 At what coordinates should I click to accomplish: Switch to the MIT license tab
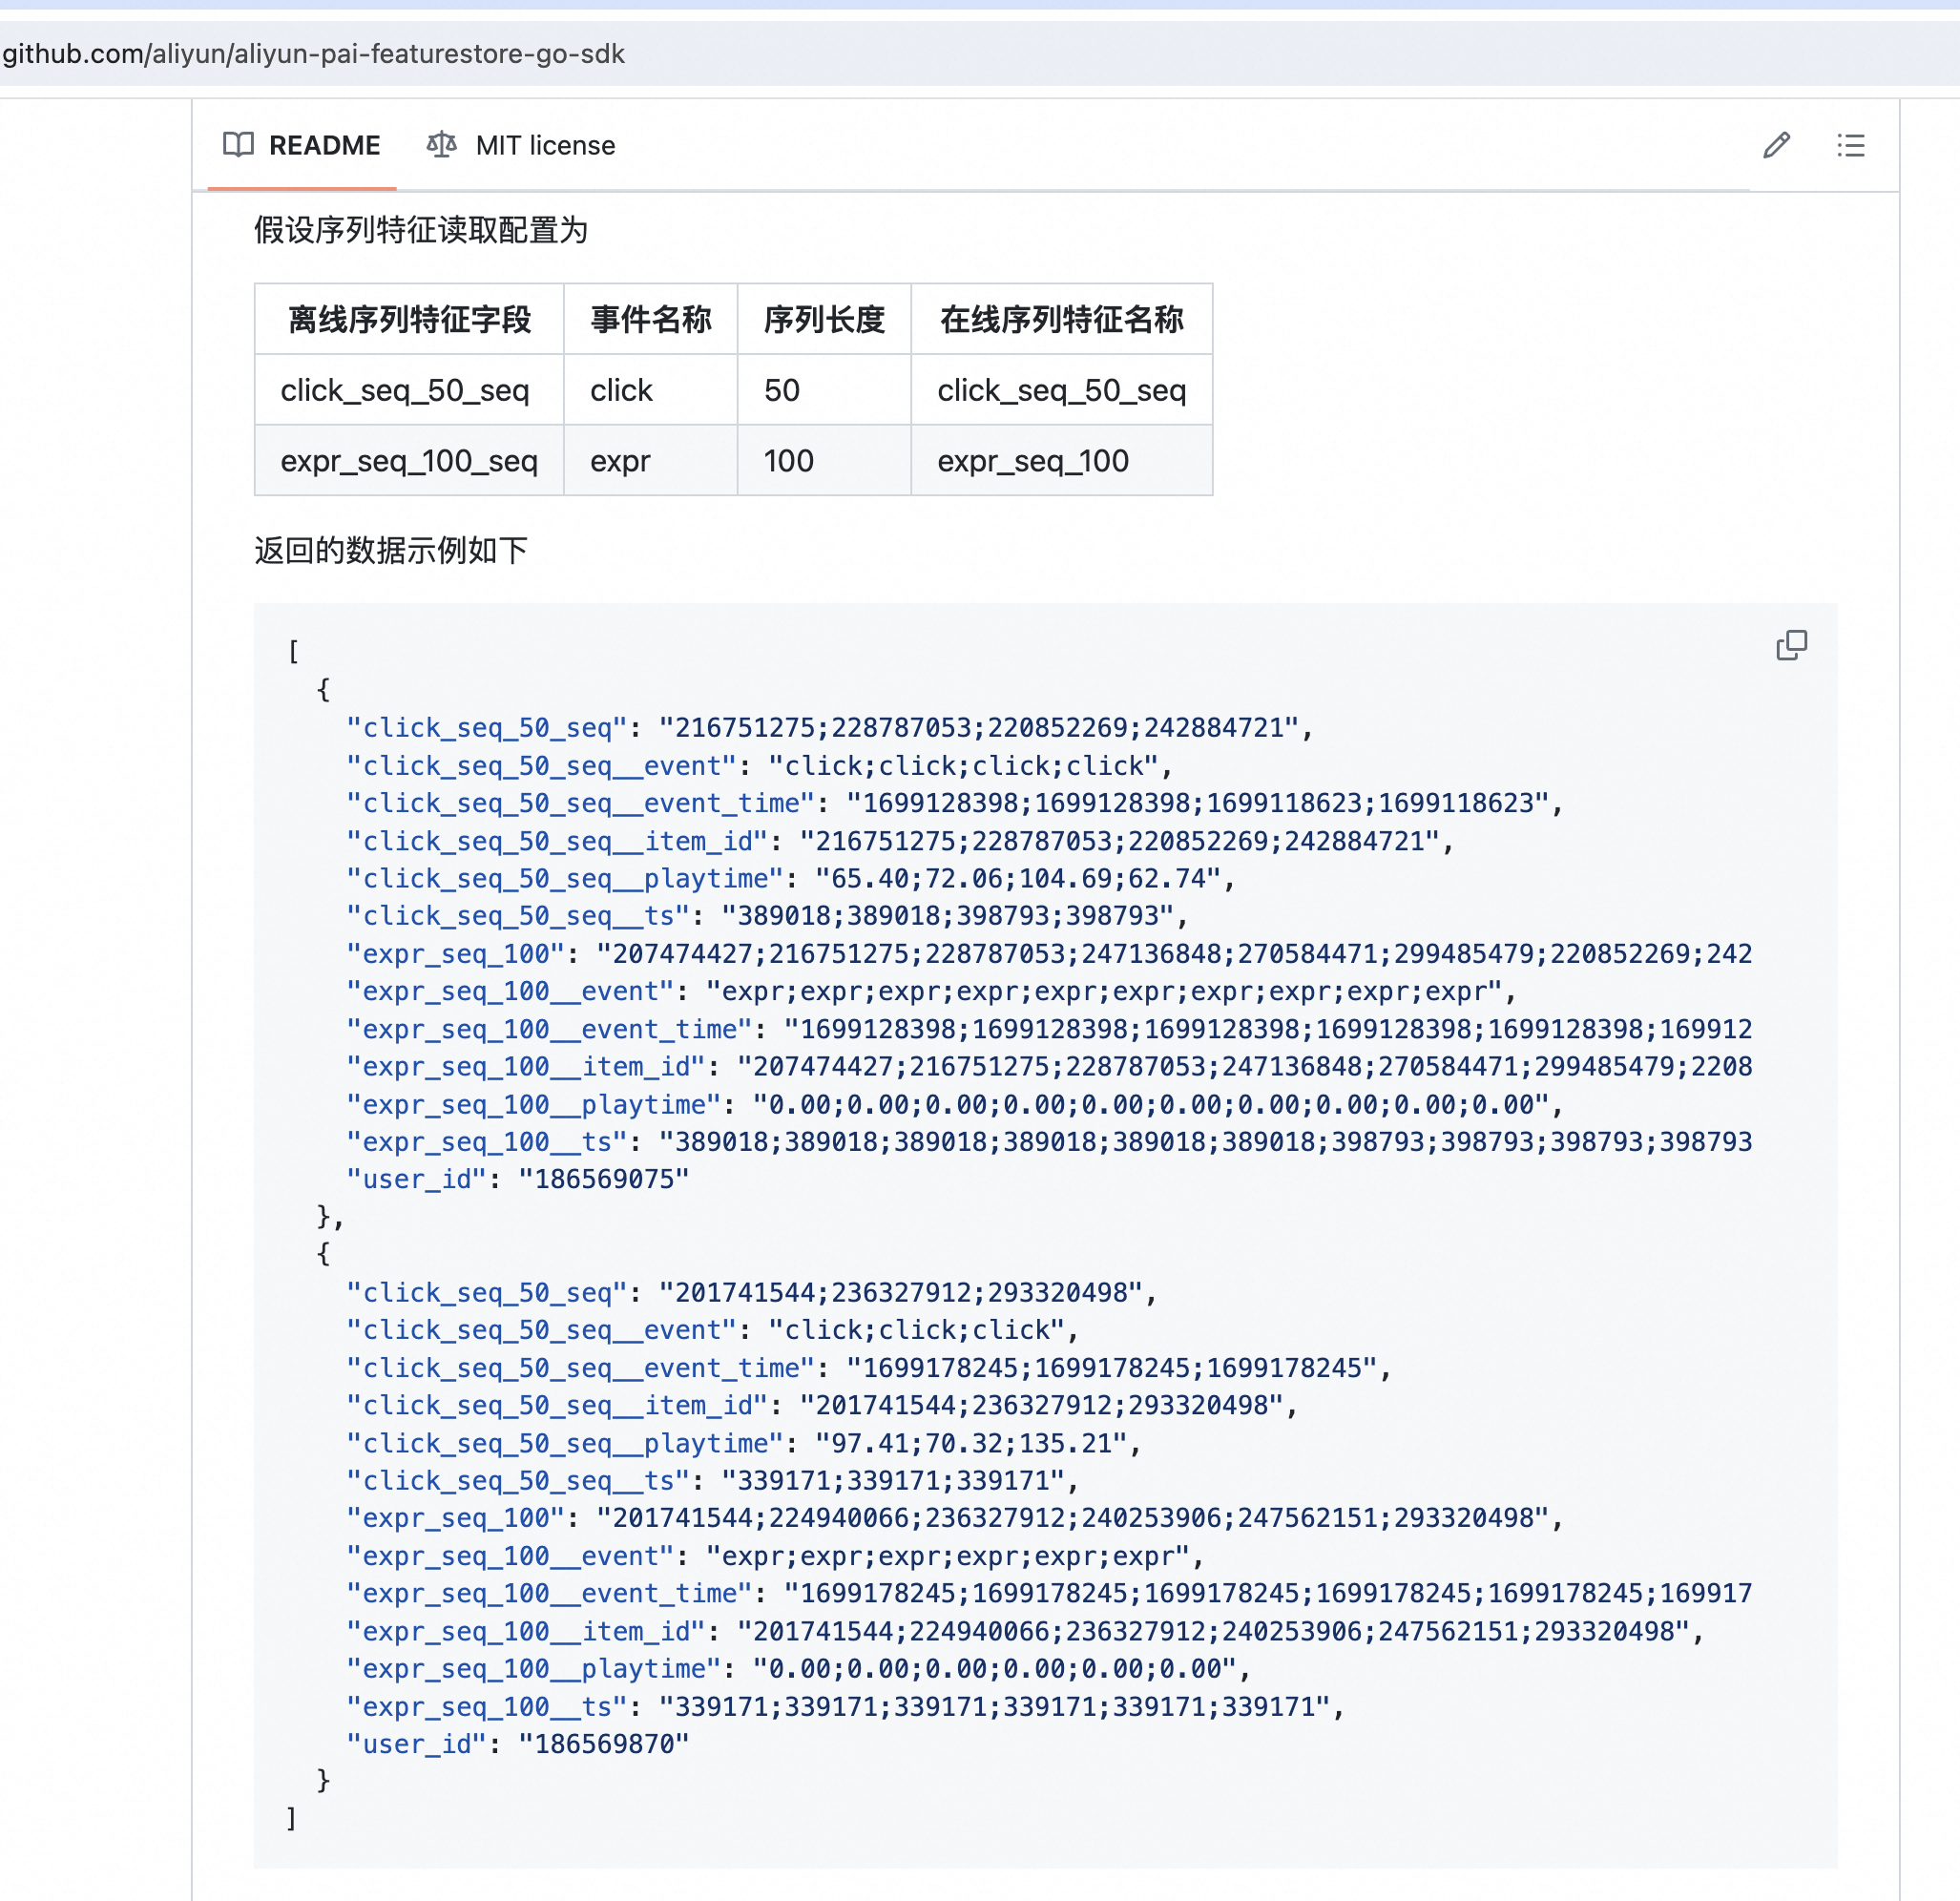tap(520, 145)
